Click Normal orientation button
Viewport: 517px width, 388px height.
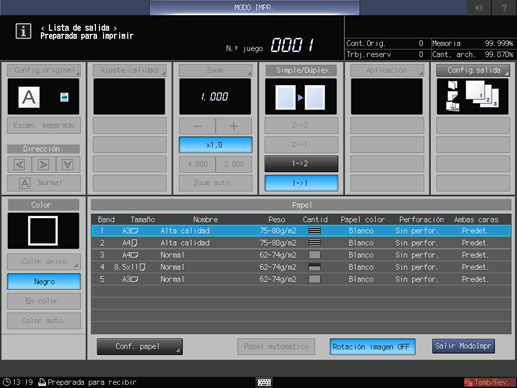pyautogui.click(x=44, y=183)
